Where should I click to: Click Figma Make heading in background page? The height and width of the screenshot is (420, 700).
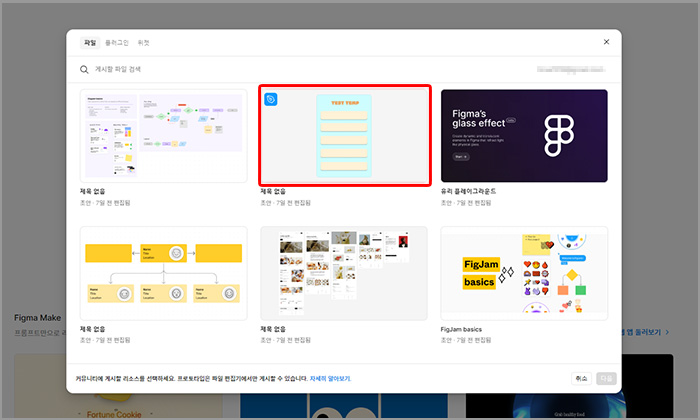[38, 318]
